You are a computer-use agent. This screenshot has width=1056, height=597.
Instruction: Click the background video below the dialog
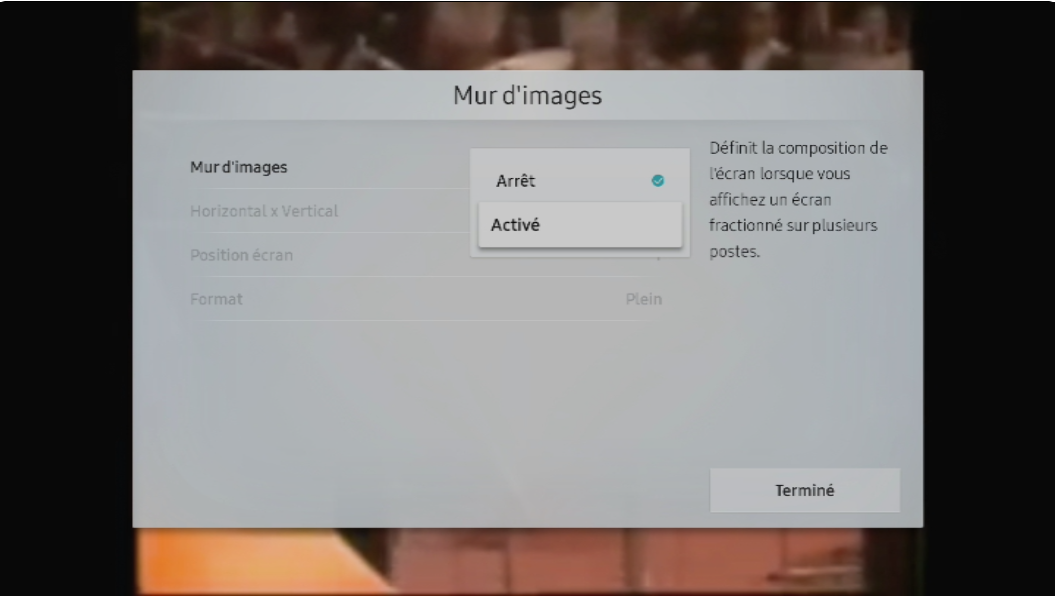click(x=527, y=560)
